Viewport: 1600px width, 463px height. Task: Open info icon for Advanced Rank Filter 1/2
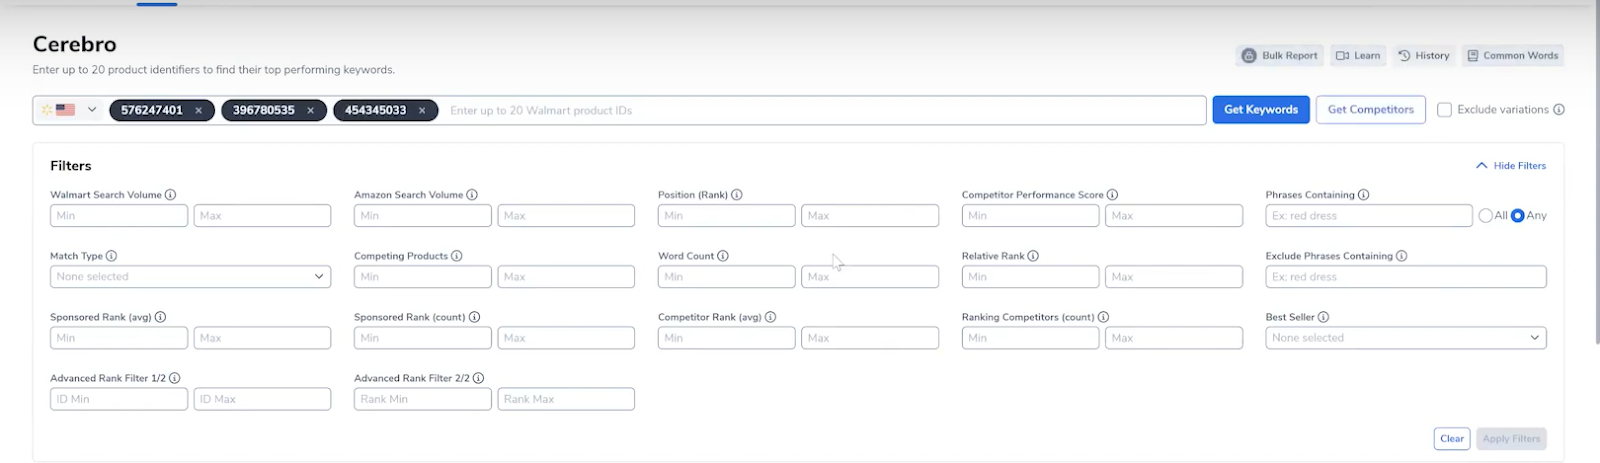175,378
